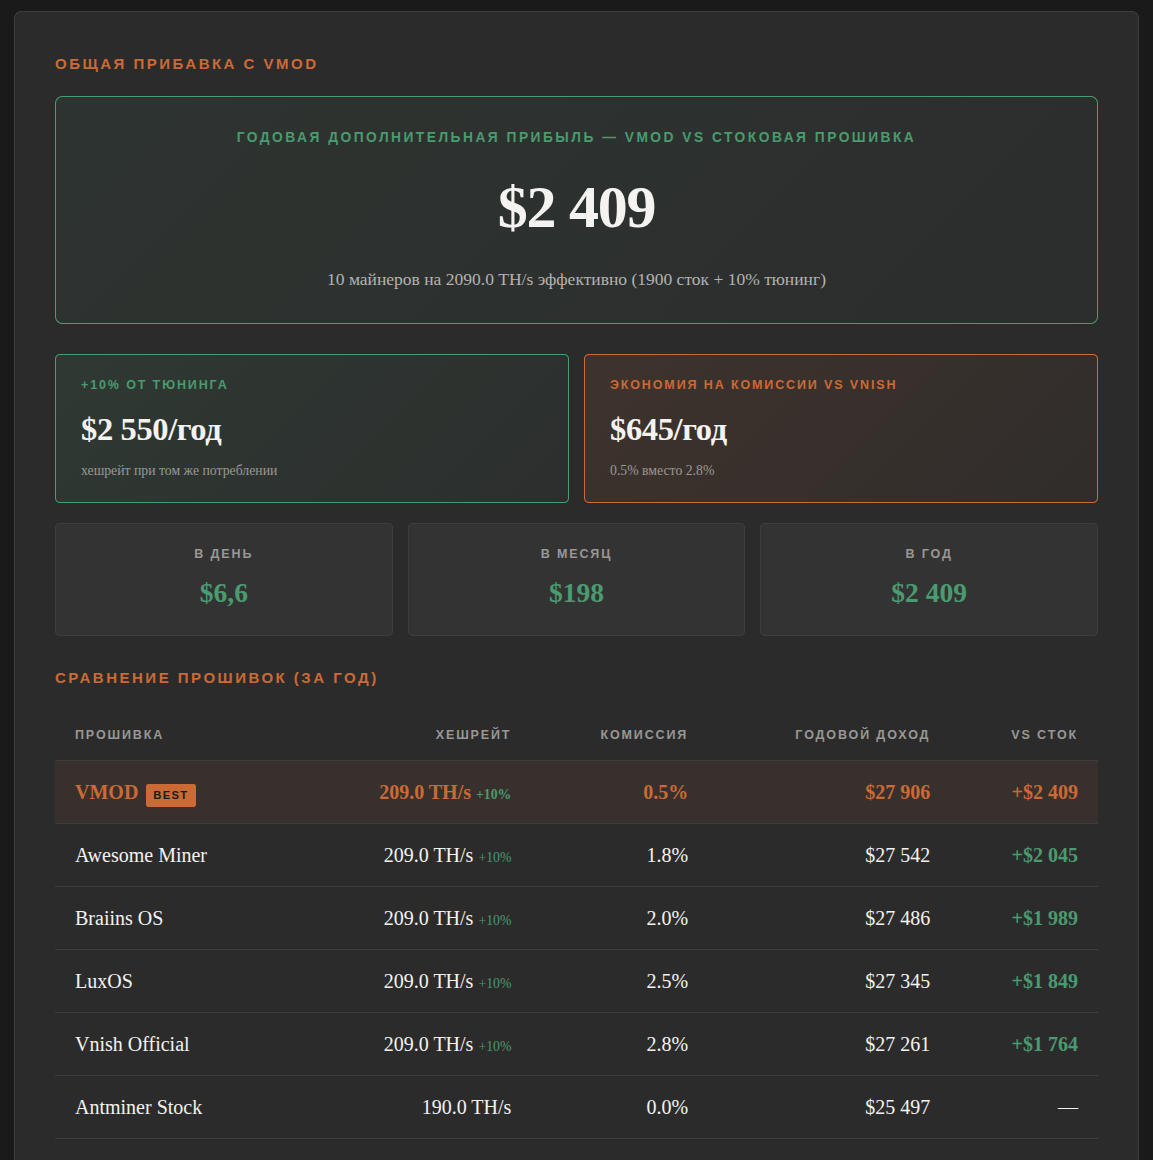
Task: Click the Braiins OS row name
Action: (x=119, y=918)
